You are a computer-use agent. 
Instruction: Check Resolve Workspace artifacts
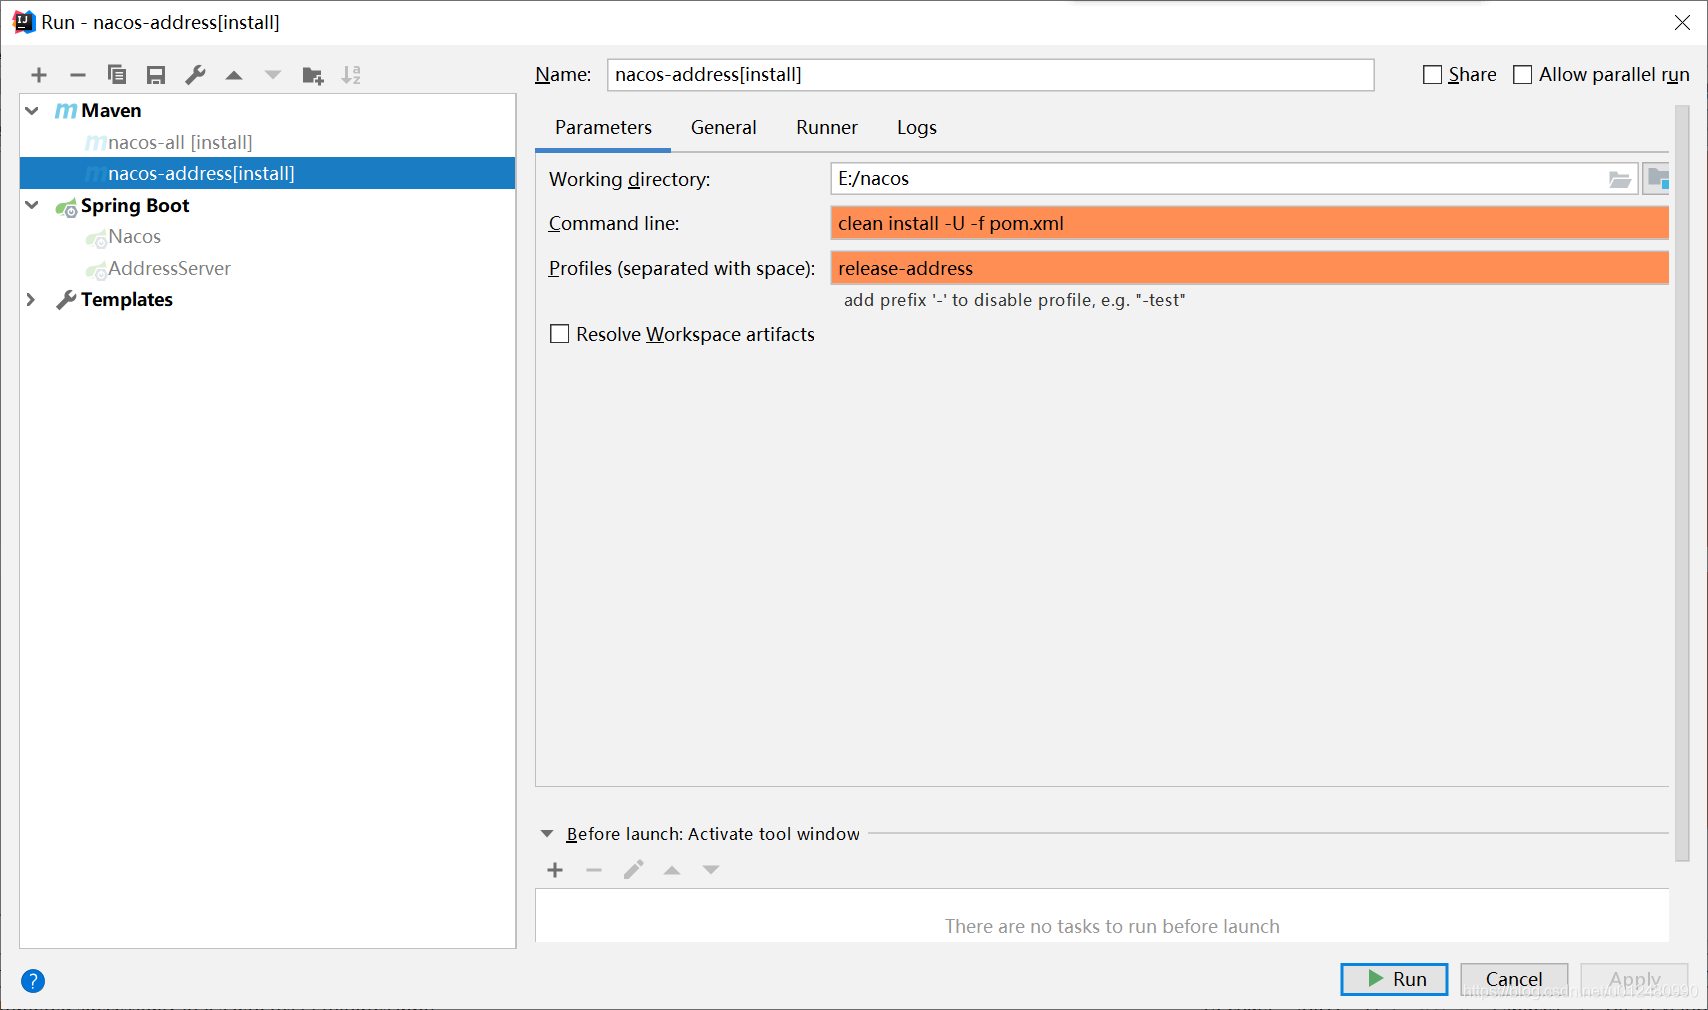point(560,334)
